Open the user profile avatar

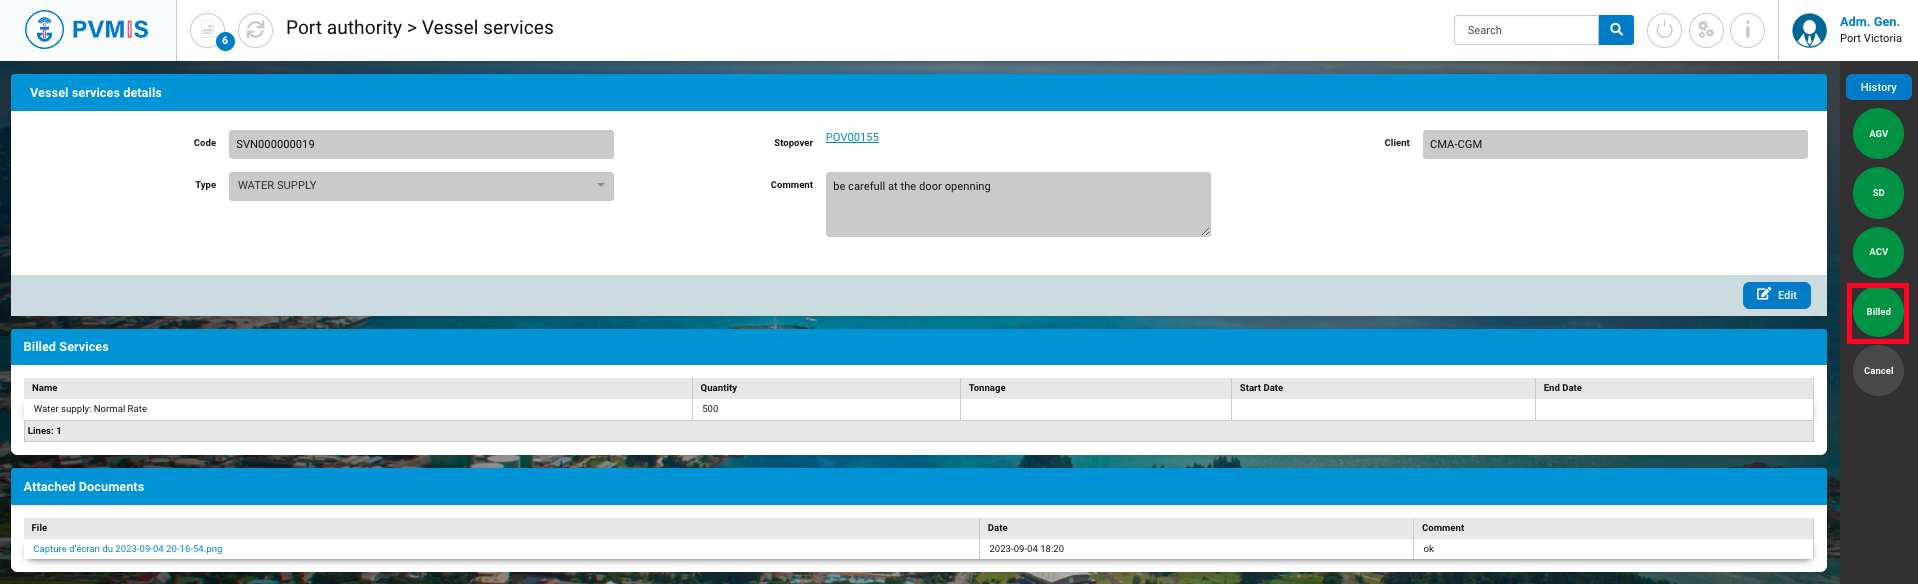point(1809,30)
